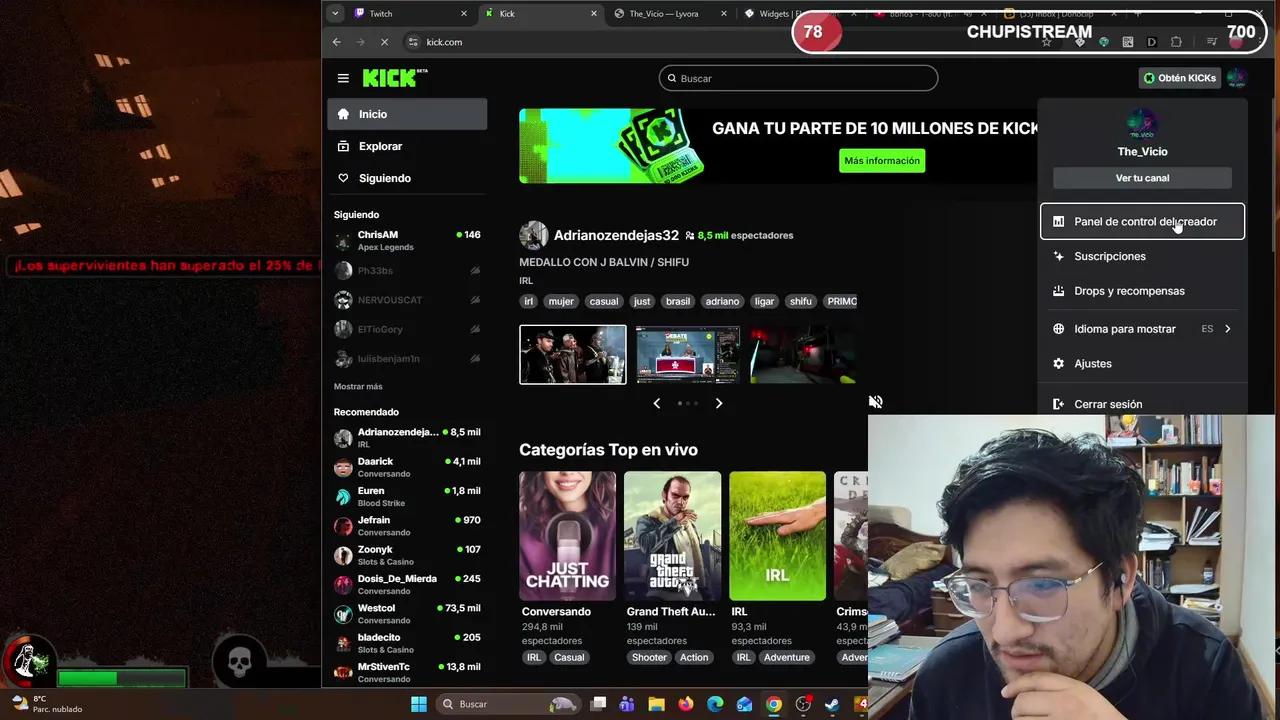Open the Just Chatting Conversando category card
1280x720 pixels.
coord(568,536)
